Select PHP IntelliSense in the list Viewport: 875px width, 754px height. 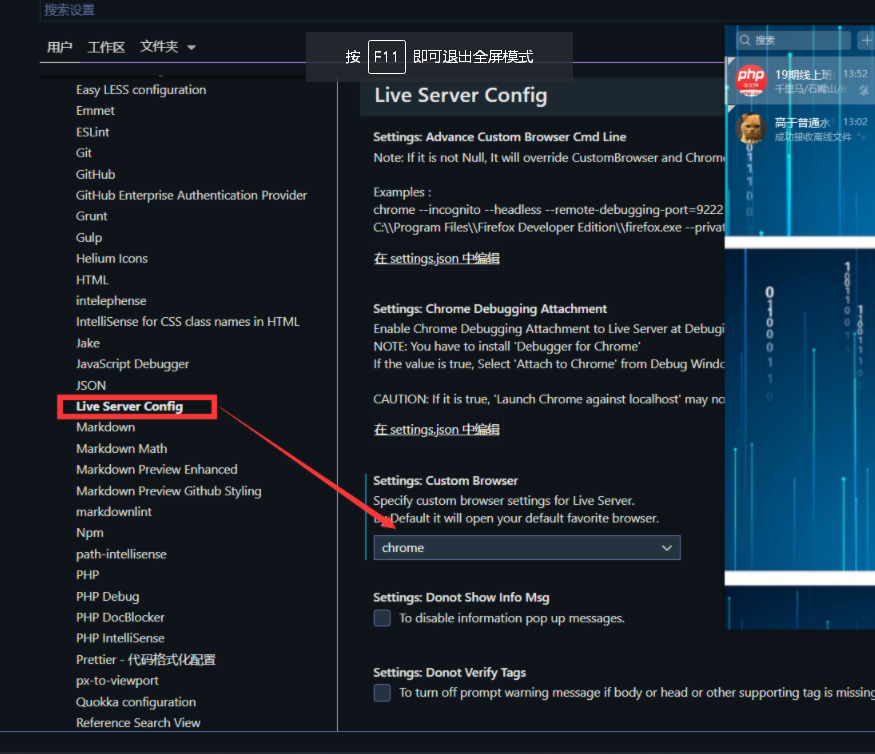[x=120, y=638]
